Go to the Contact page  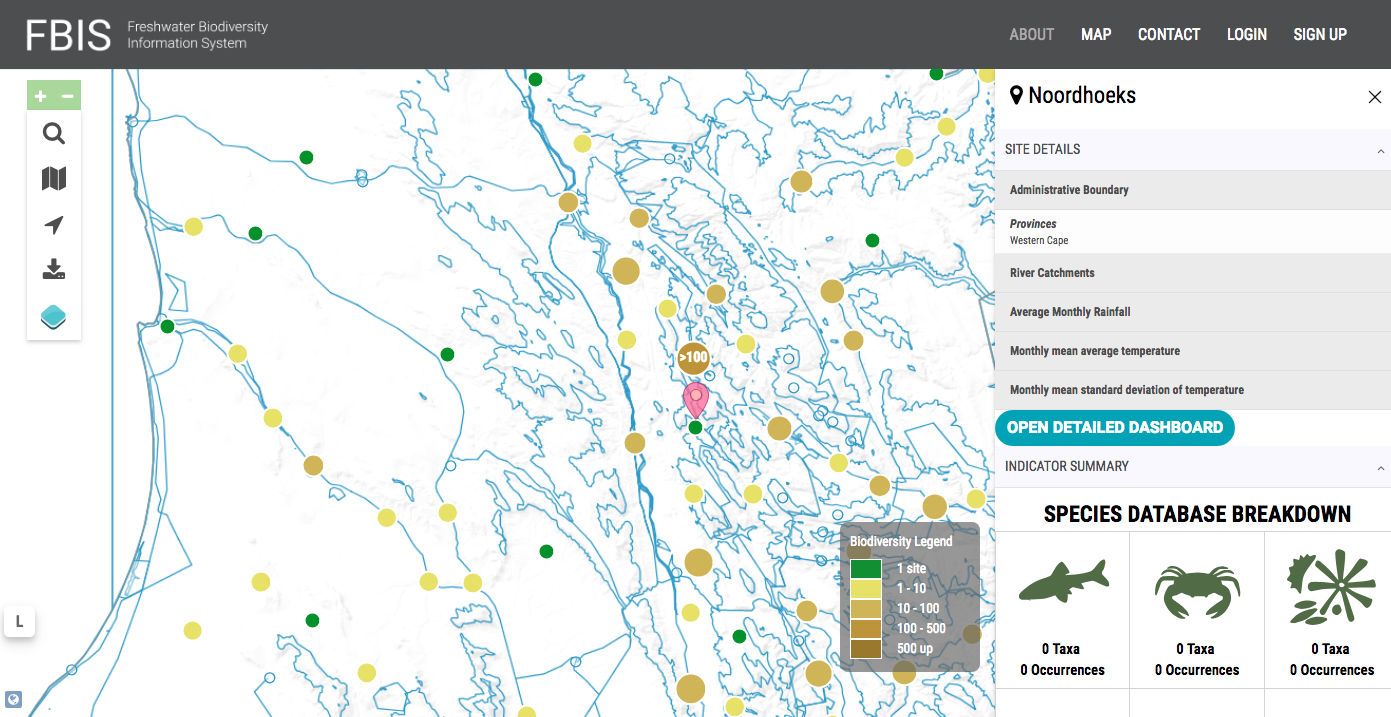click(x=1168, y=34)
